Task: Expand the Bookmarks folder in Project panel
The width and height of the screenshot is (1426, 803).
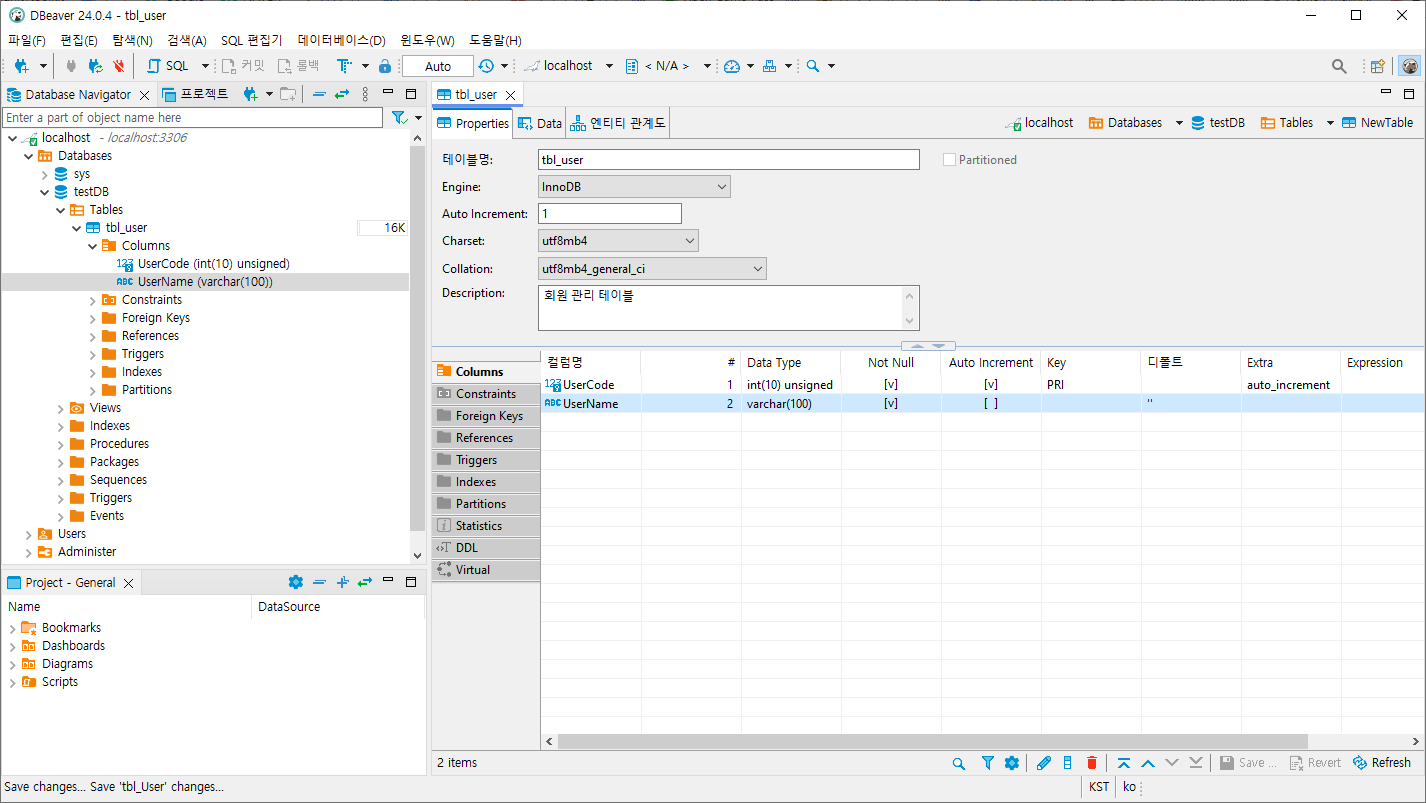Action: tap(13, 628)
